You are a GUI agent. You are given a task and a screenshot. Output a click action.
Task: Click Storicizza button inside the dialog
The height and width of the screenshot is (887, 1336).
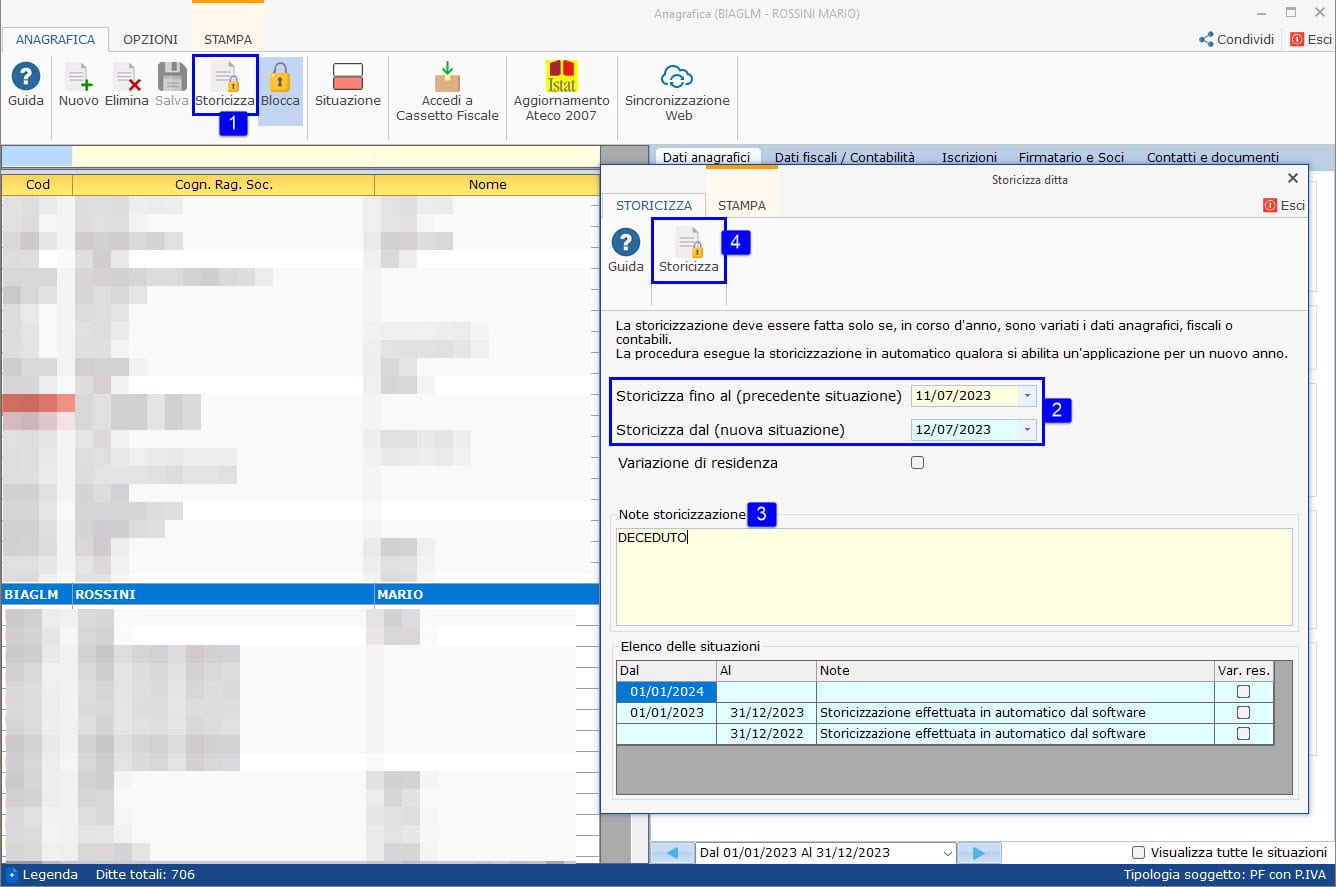688,251
